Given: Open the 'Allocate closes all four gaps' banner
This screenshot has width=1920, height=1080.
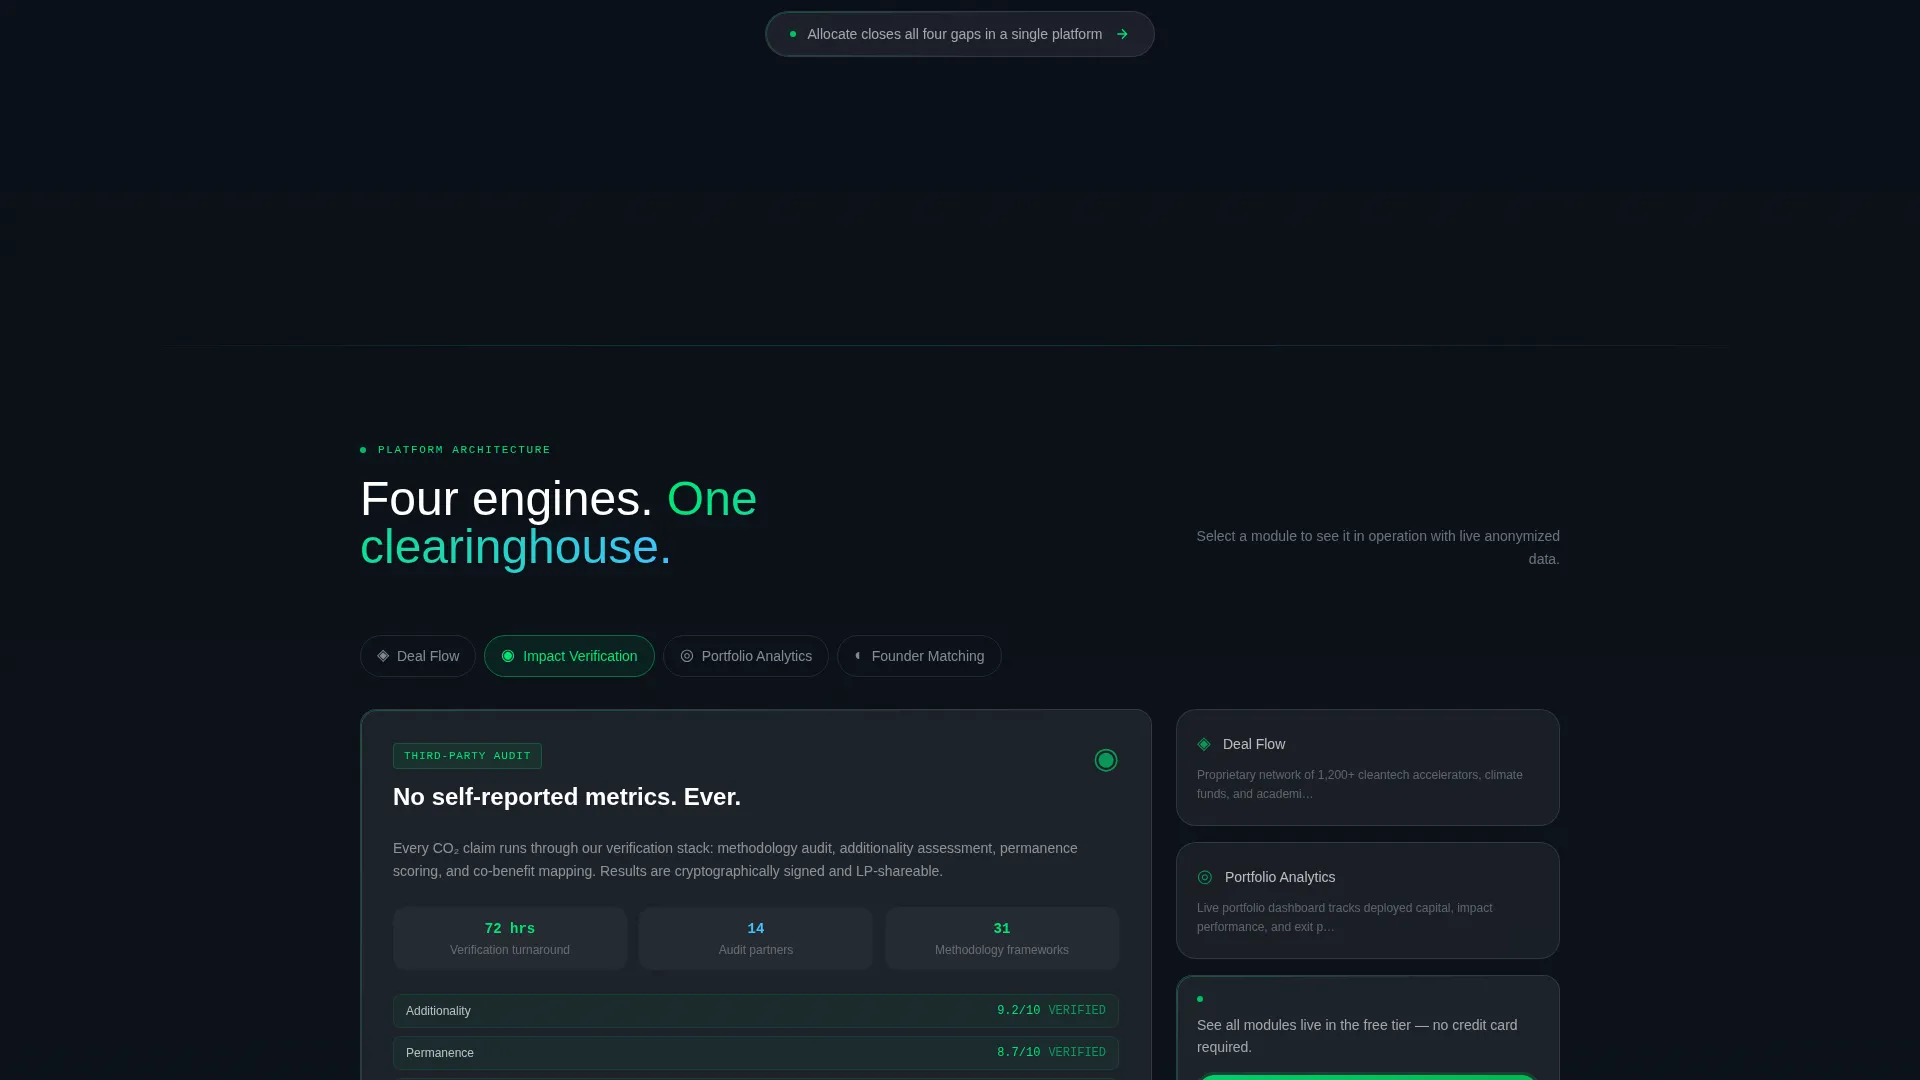Looking at the screenshot, I should pos(960,34).
